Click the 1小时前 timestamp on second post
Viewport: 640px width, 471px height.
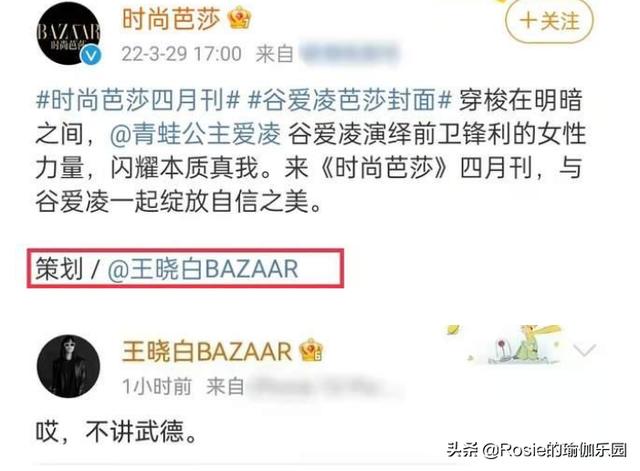coord(157,386)
